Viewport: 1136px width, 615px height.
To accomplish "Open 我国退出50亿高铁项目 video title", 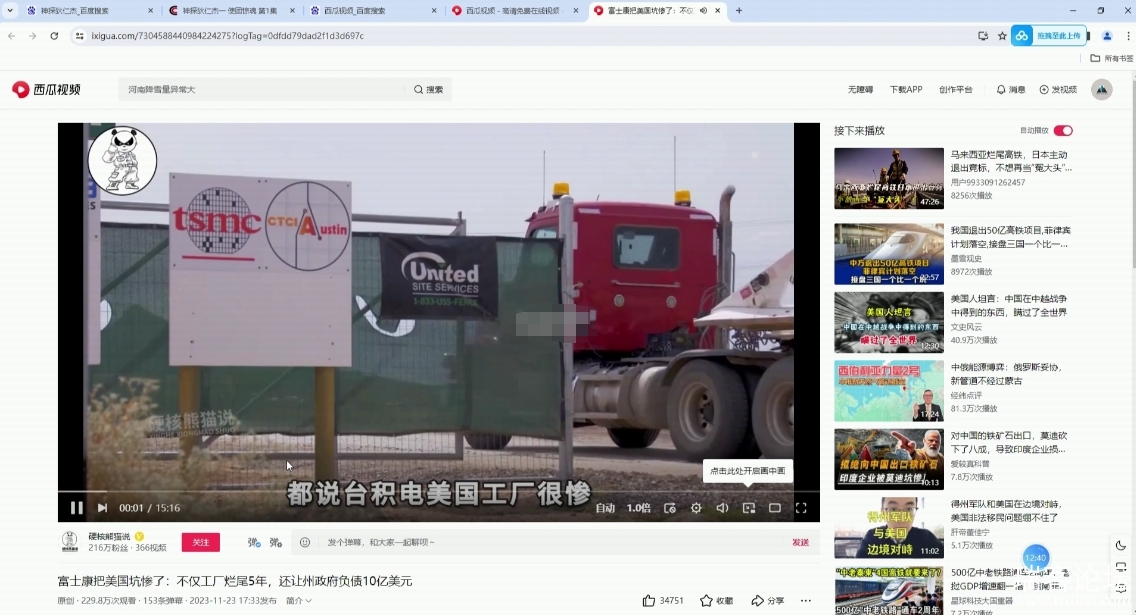I will point(1011,237).
